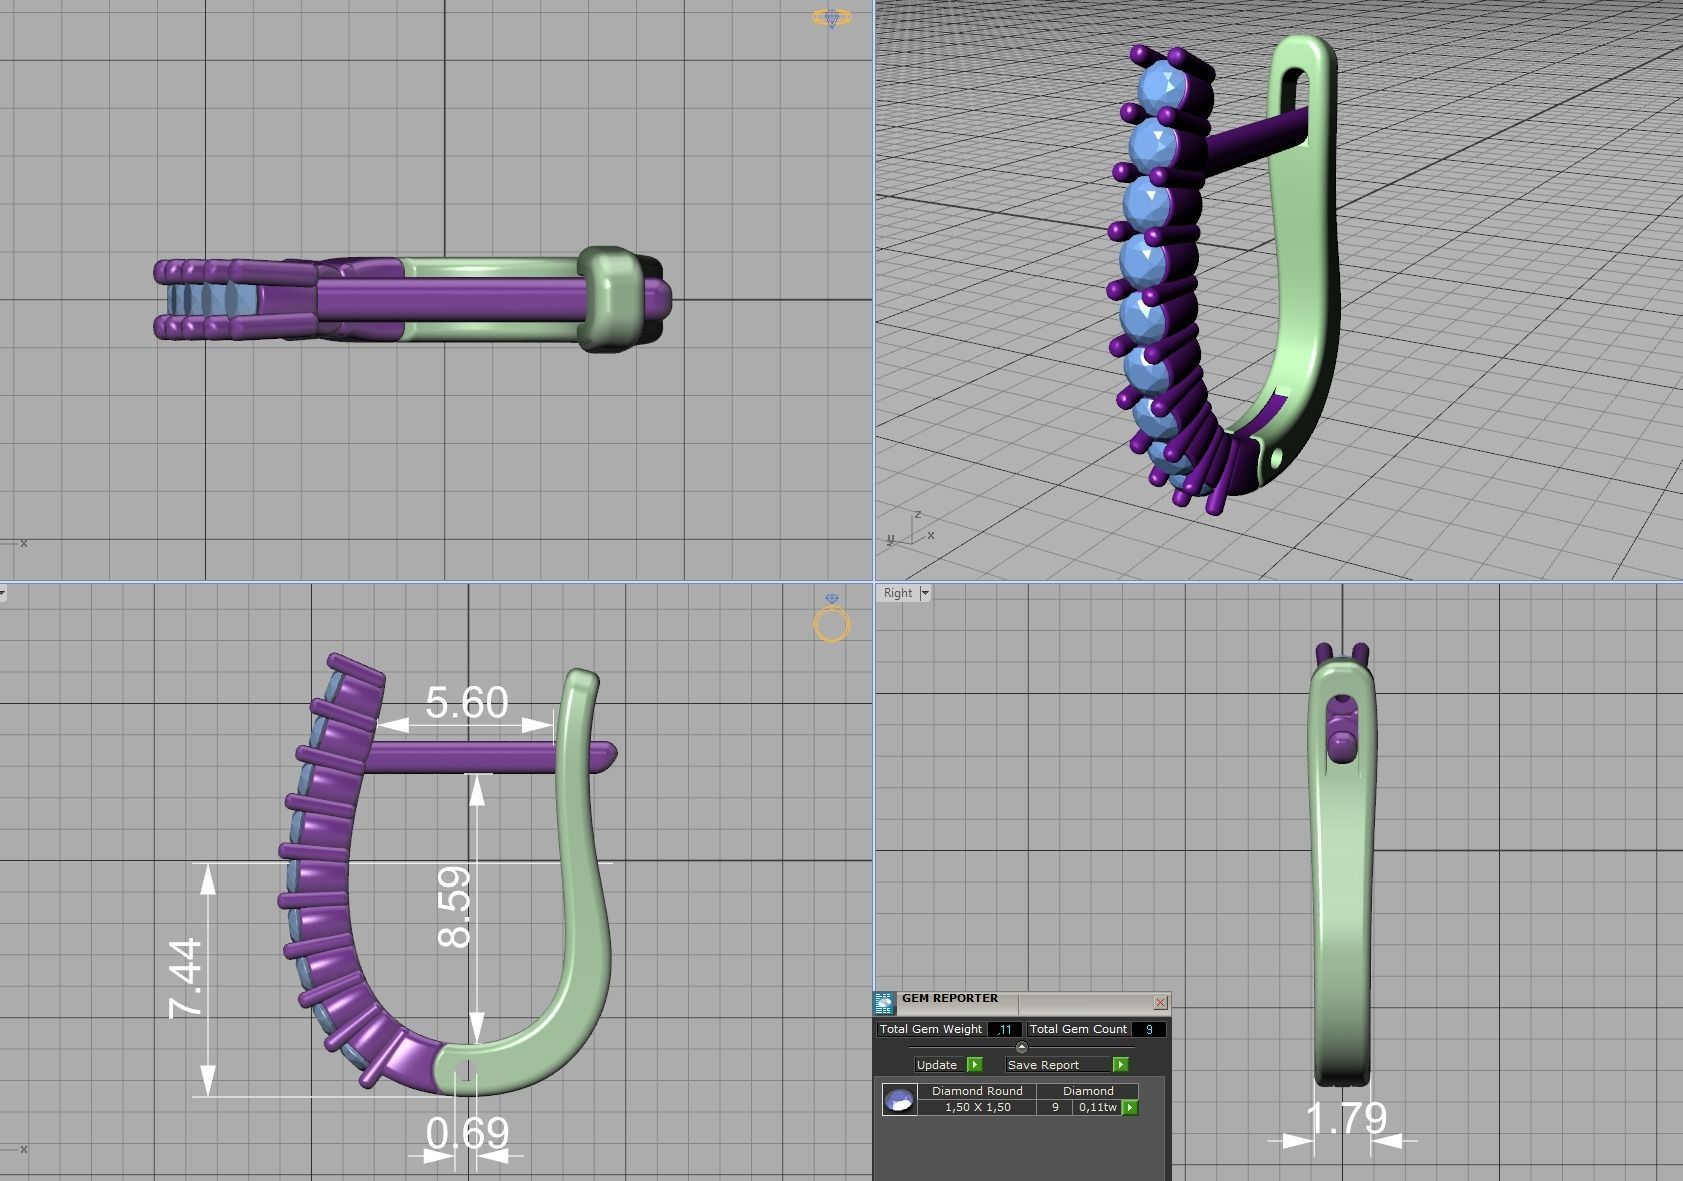Click the gem ring icon in the top viewport
This screenshot has width=1683, height=1181.
pos(832,17)
